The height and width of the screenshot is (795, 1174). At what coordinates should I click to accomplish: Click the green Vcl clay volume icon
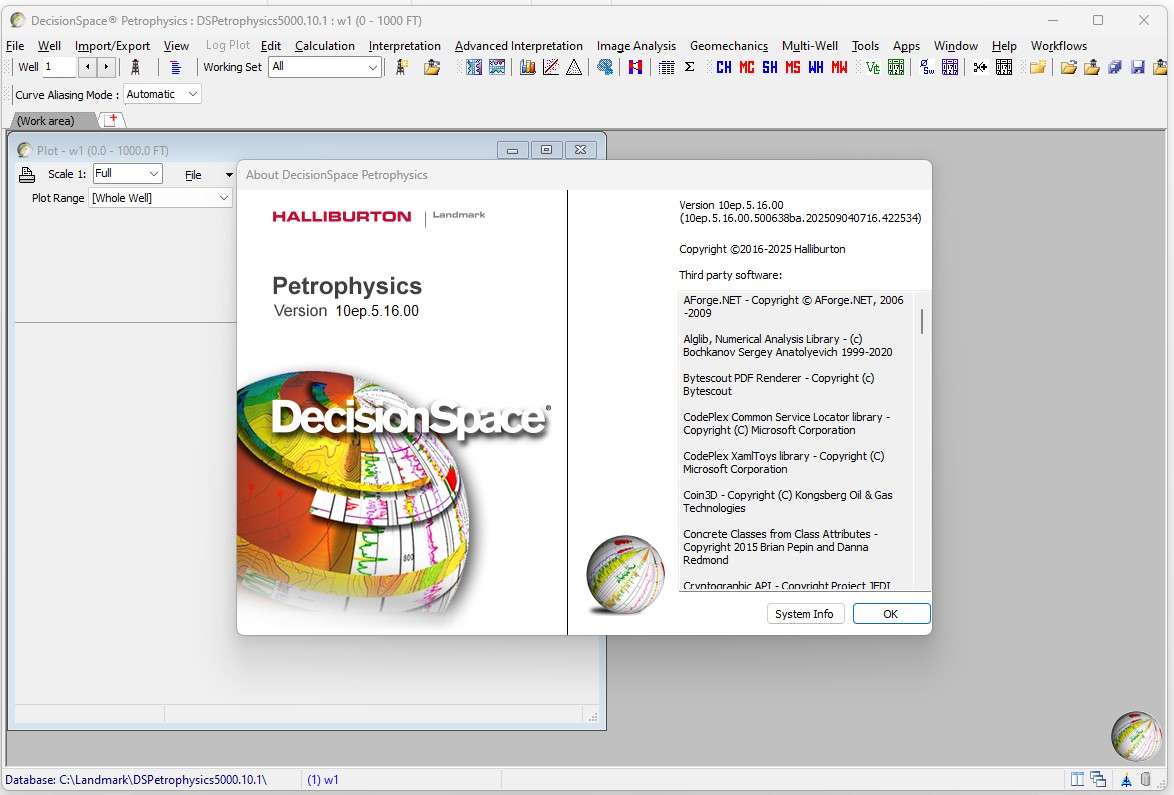[872, 67]
